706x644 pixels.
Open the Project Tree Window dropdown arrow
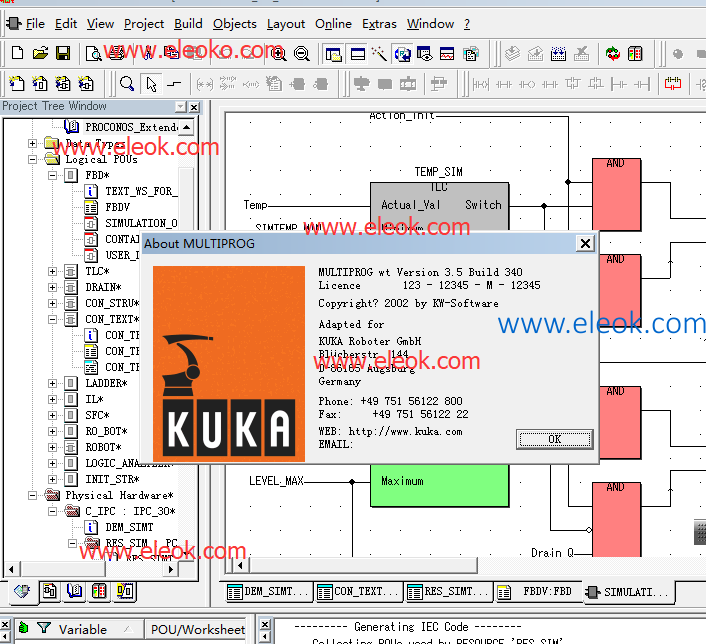pyautogui.click(x=181, y=107)
